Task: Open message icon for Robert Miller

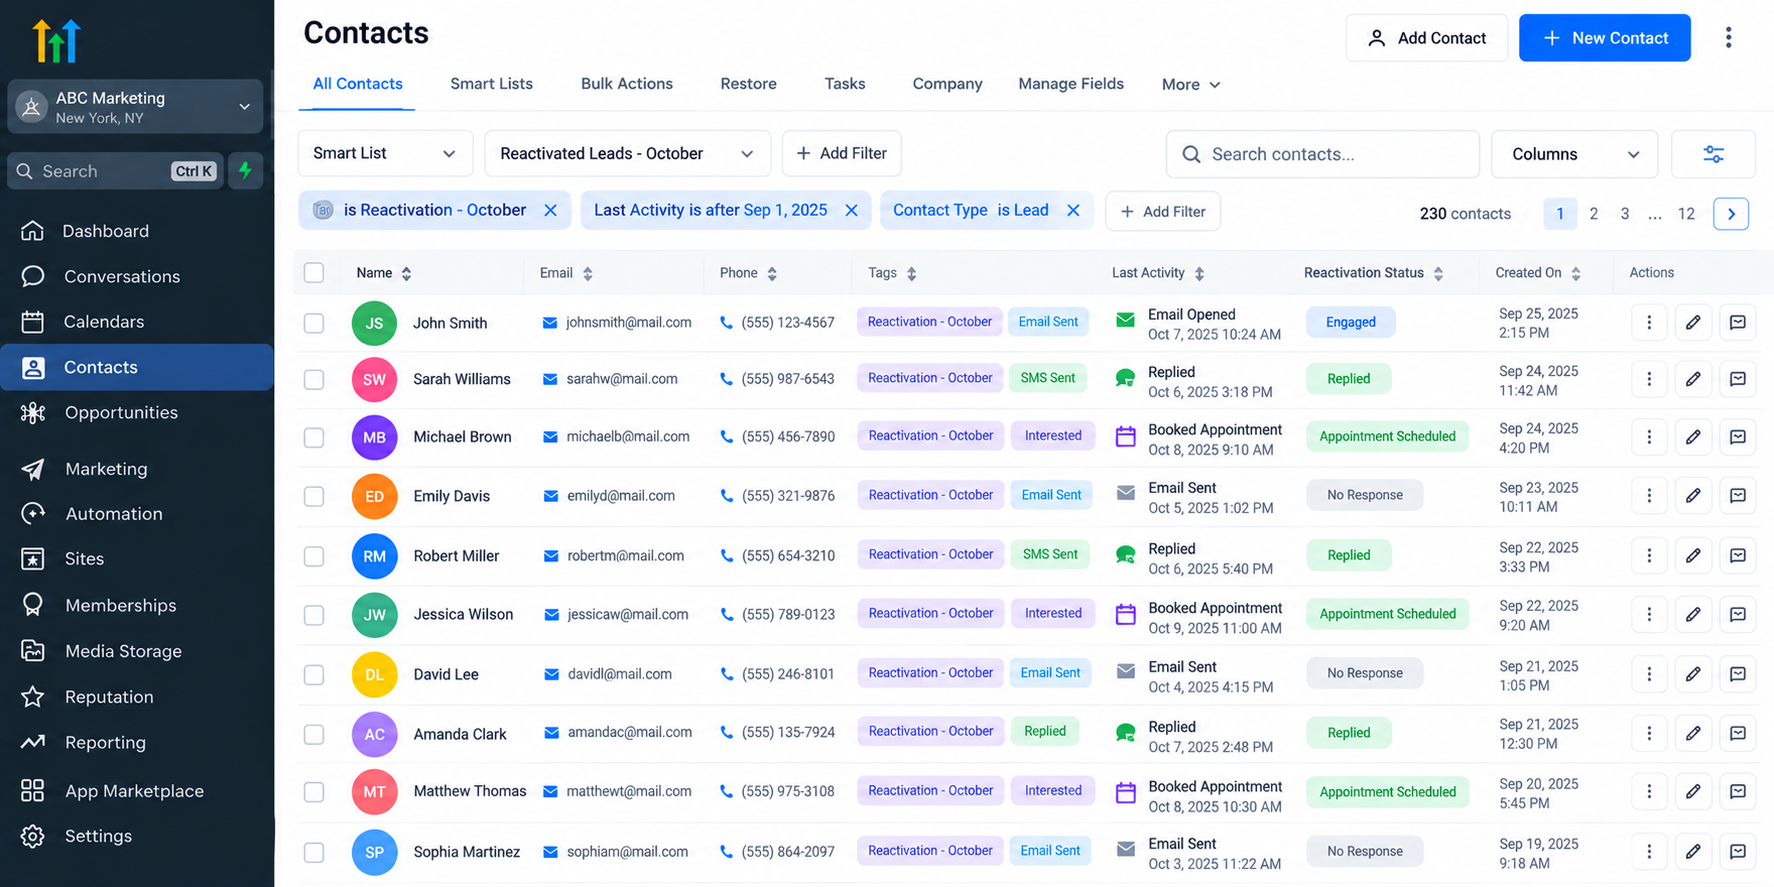Action: (x=1738, y=555)
